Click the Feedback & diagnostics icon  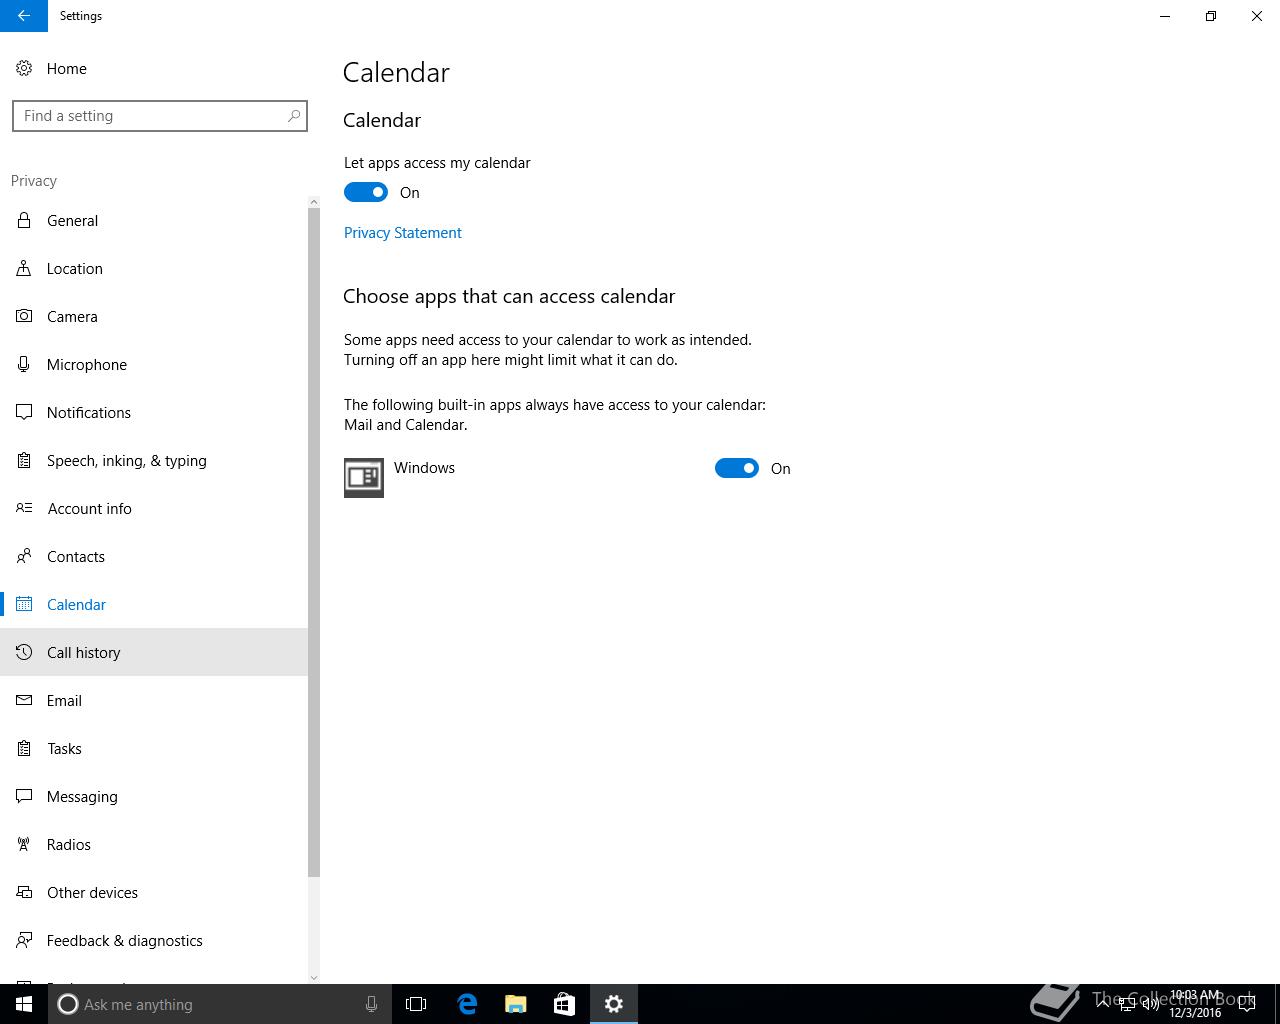(x=24, y=941)
